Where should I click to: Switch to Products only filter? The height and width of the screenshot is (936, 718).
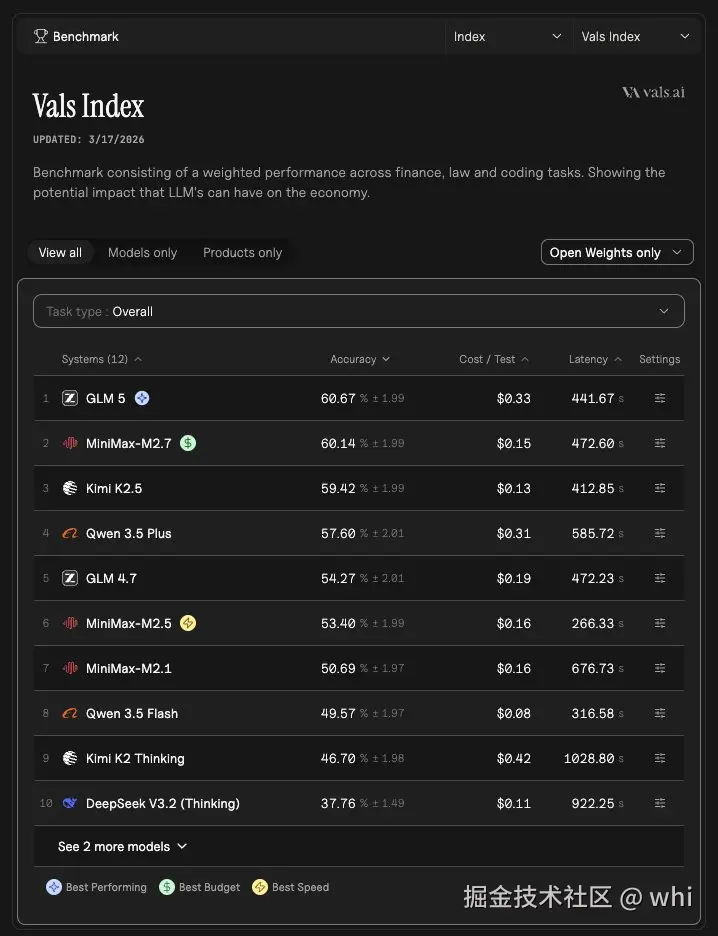(242, 253)
